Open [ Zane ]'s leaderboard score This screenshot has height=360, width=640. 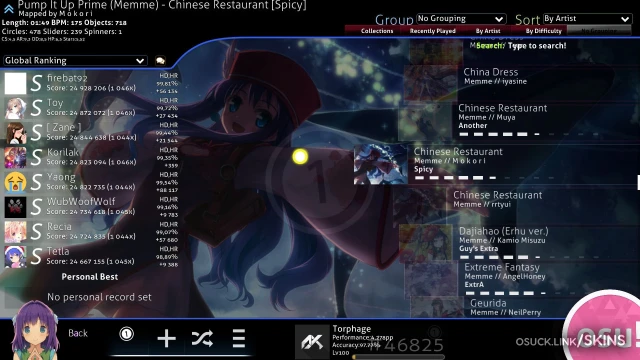pyautogui.click(x=91, y=132)
